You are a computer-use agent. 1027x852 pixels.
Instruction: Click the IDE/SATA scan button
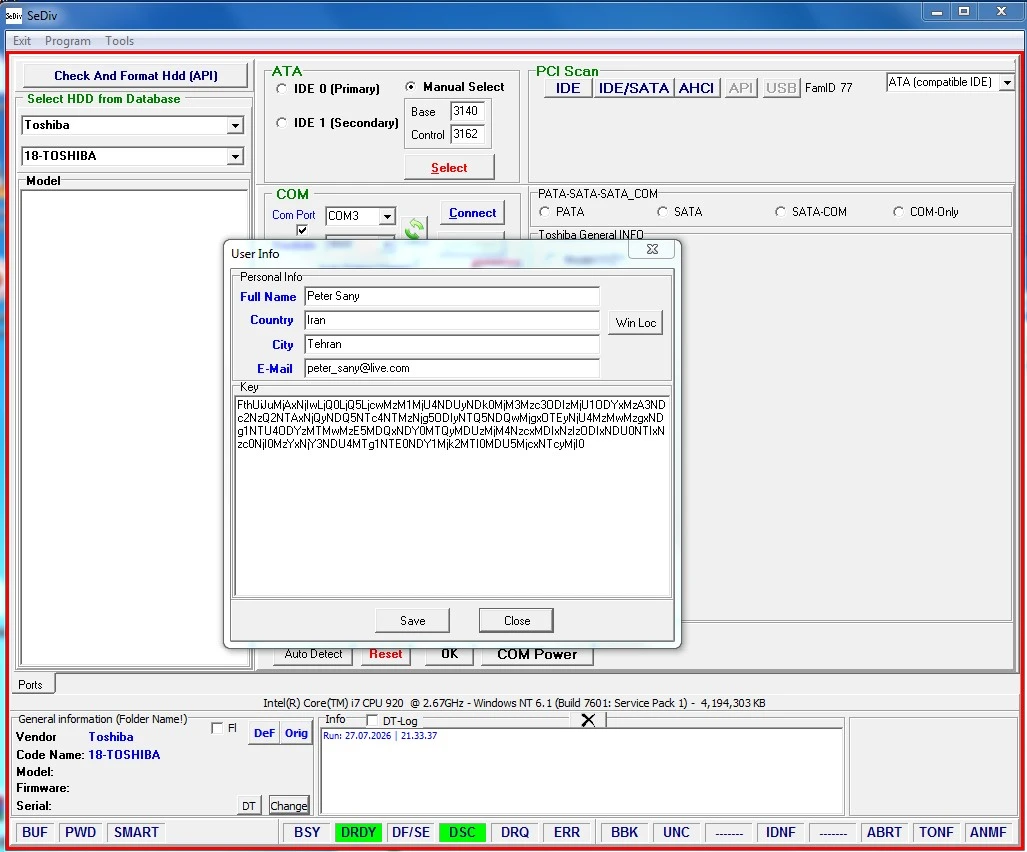(x=633, y=88)
